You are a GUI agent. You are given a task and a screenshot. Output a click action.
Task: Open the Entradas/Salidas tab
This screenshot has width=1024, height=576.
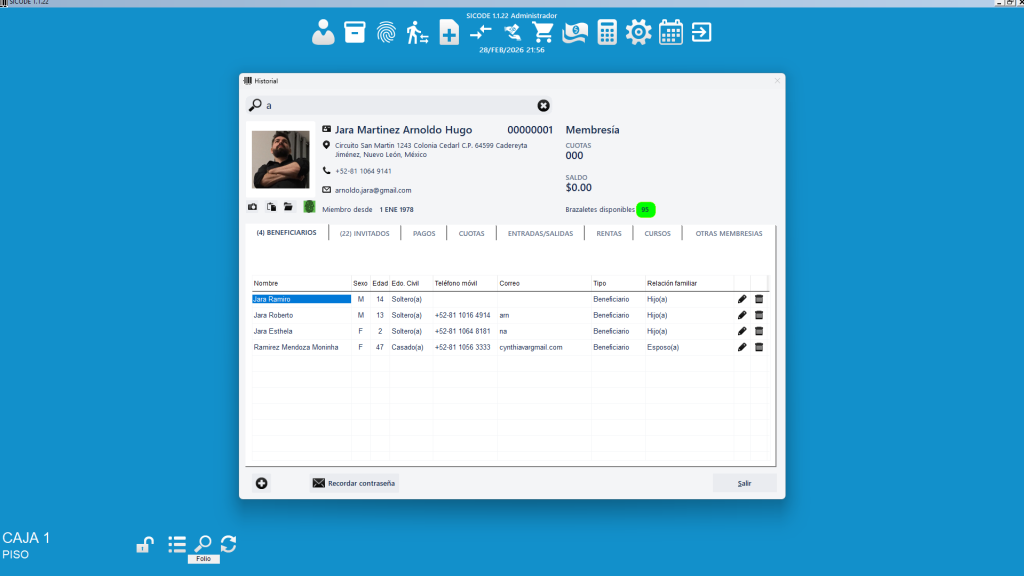point(540,233)
